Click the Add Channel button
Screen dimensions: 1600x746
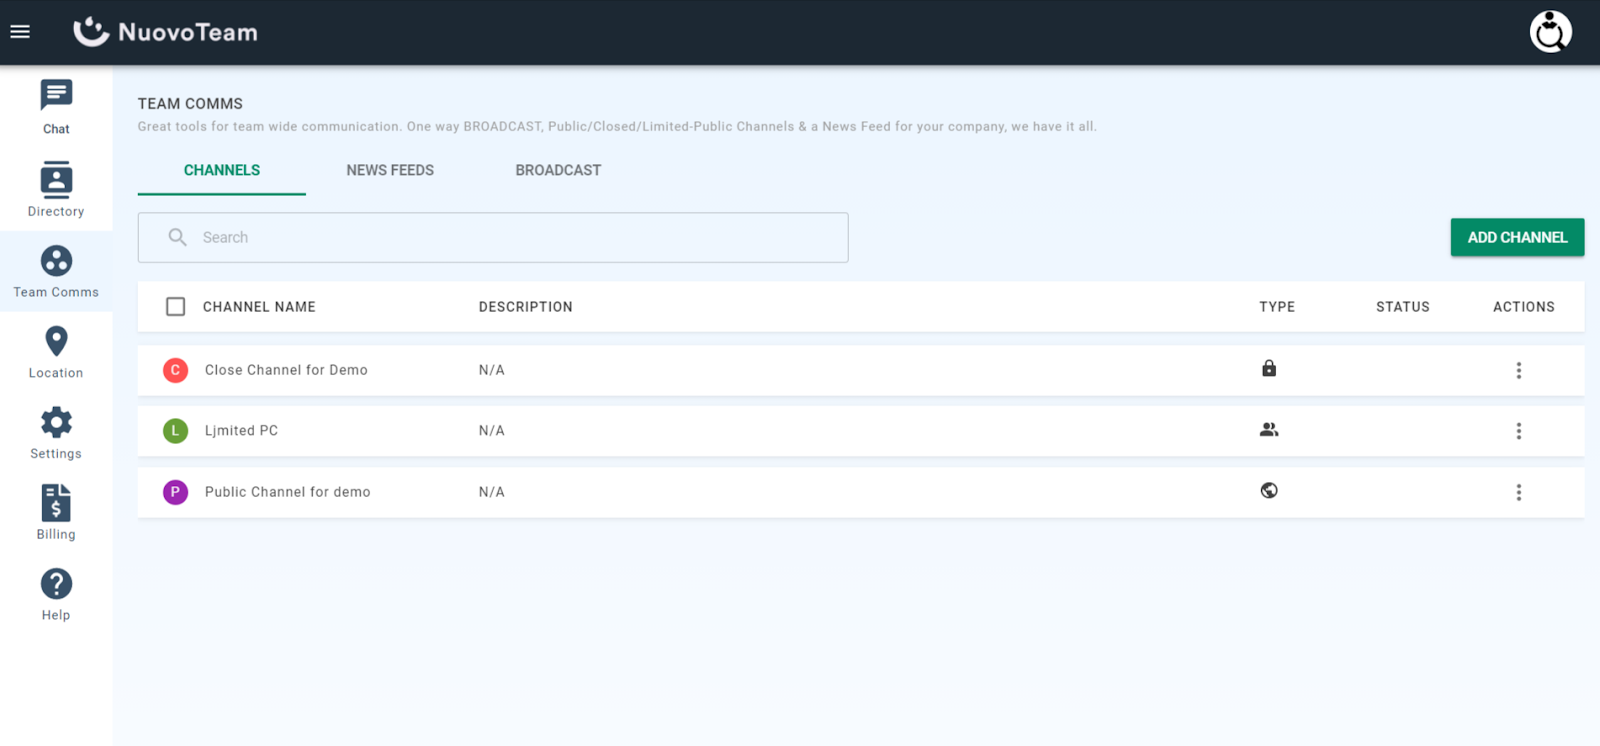point(1516,238)
